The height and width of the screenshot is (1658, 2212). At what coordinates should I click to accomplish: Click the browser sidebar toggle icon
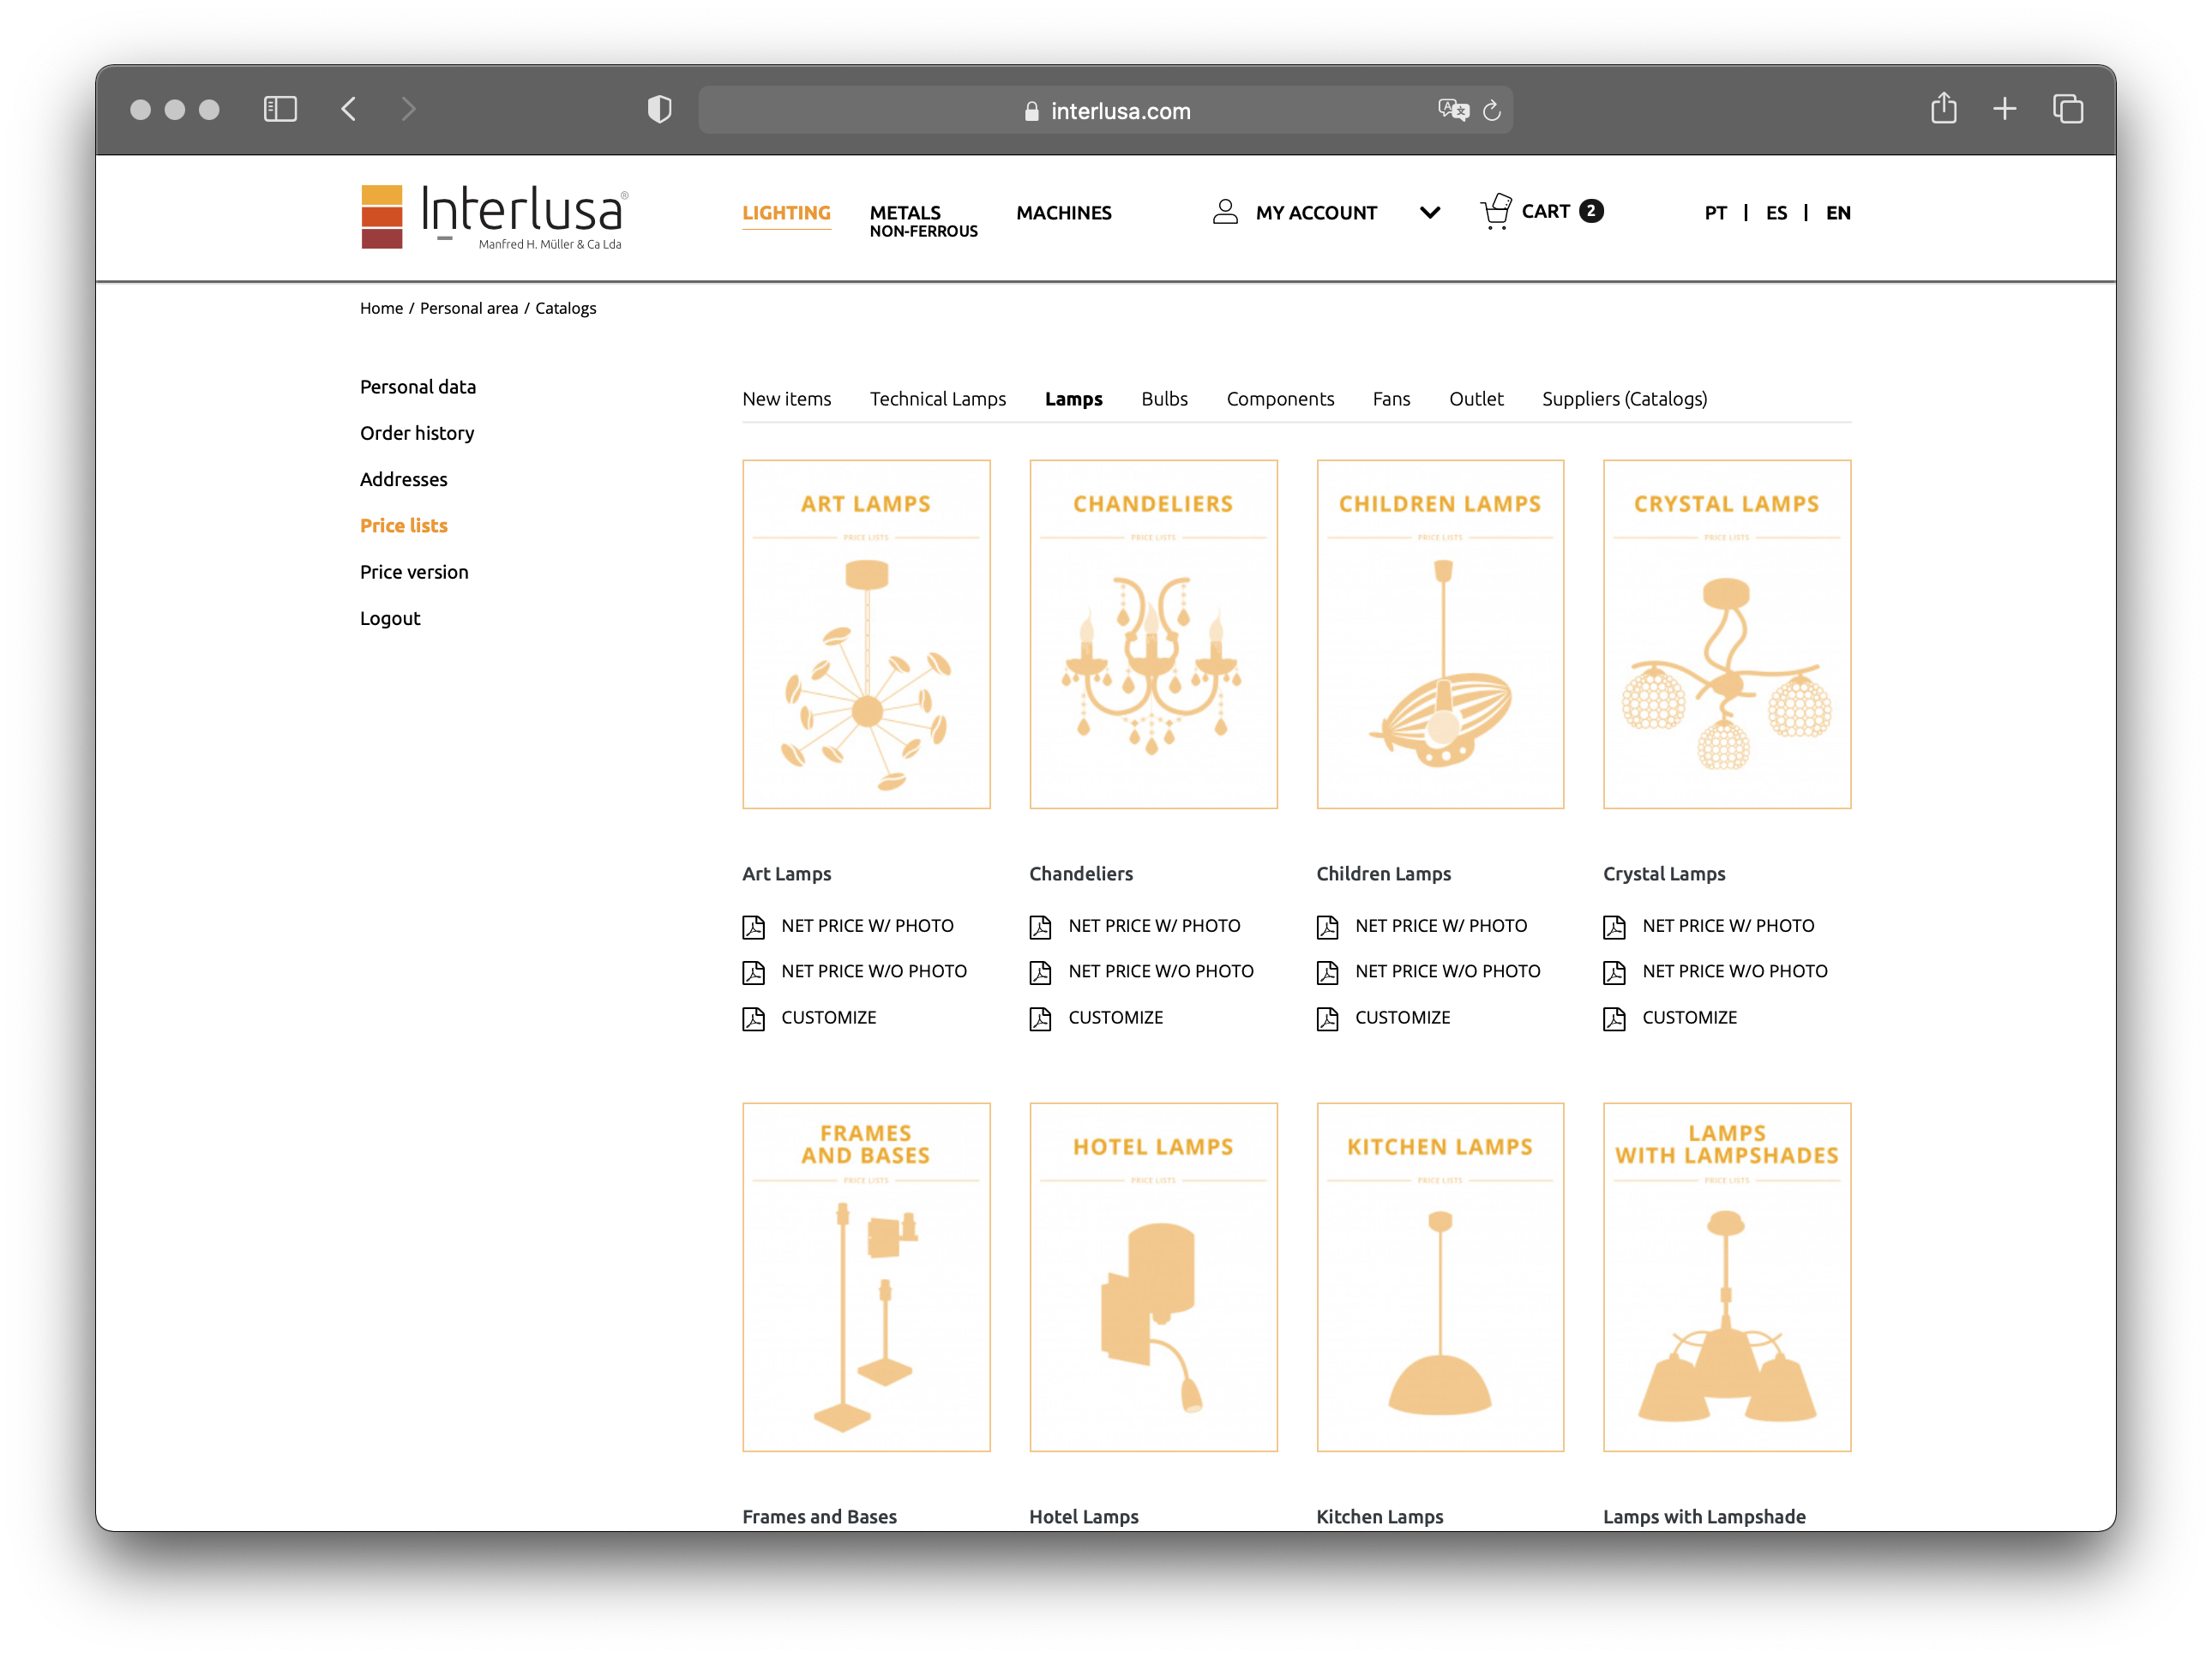point(280,109)
